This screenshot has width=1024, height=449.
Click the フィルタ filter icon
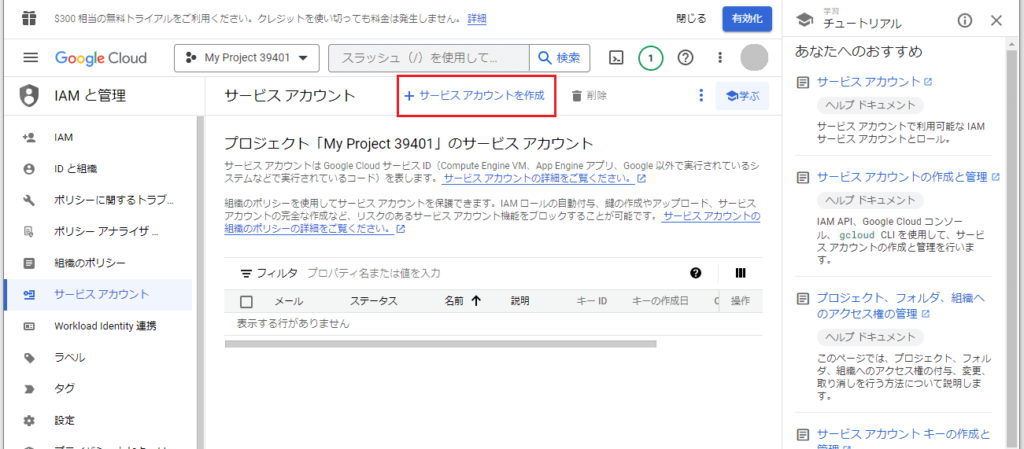246,273
